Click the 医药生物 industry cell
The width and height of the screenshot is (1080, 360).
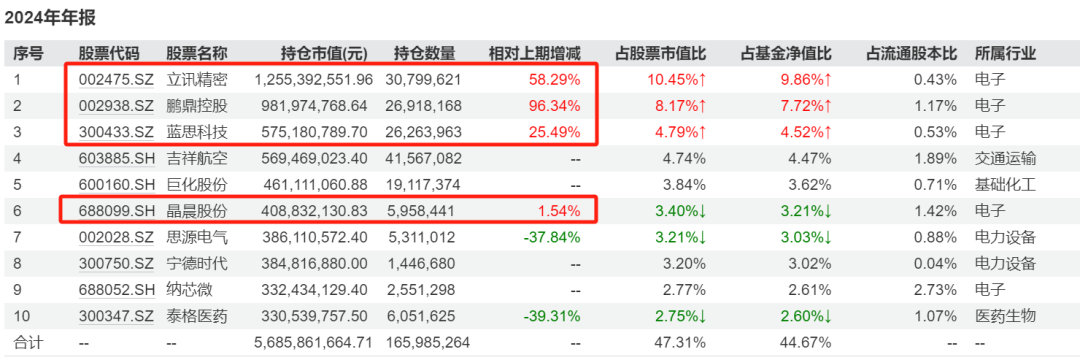pos(1006,316)
